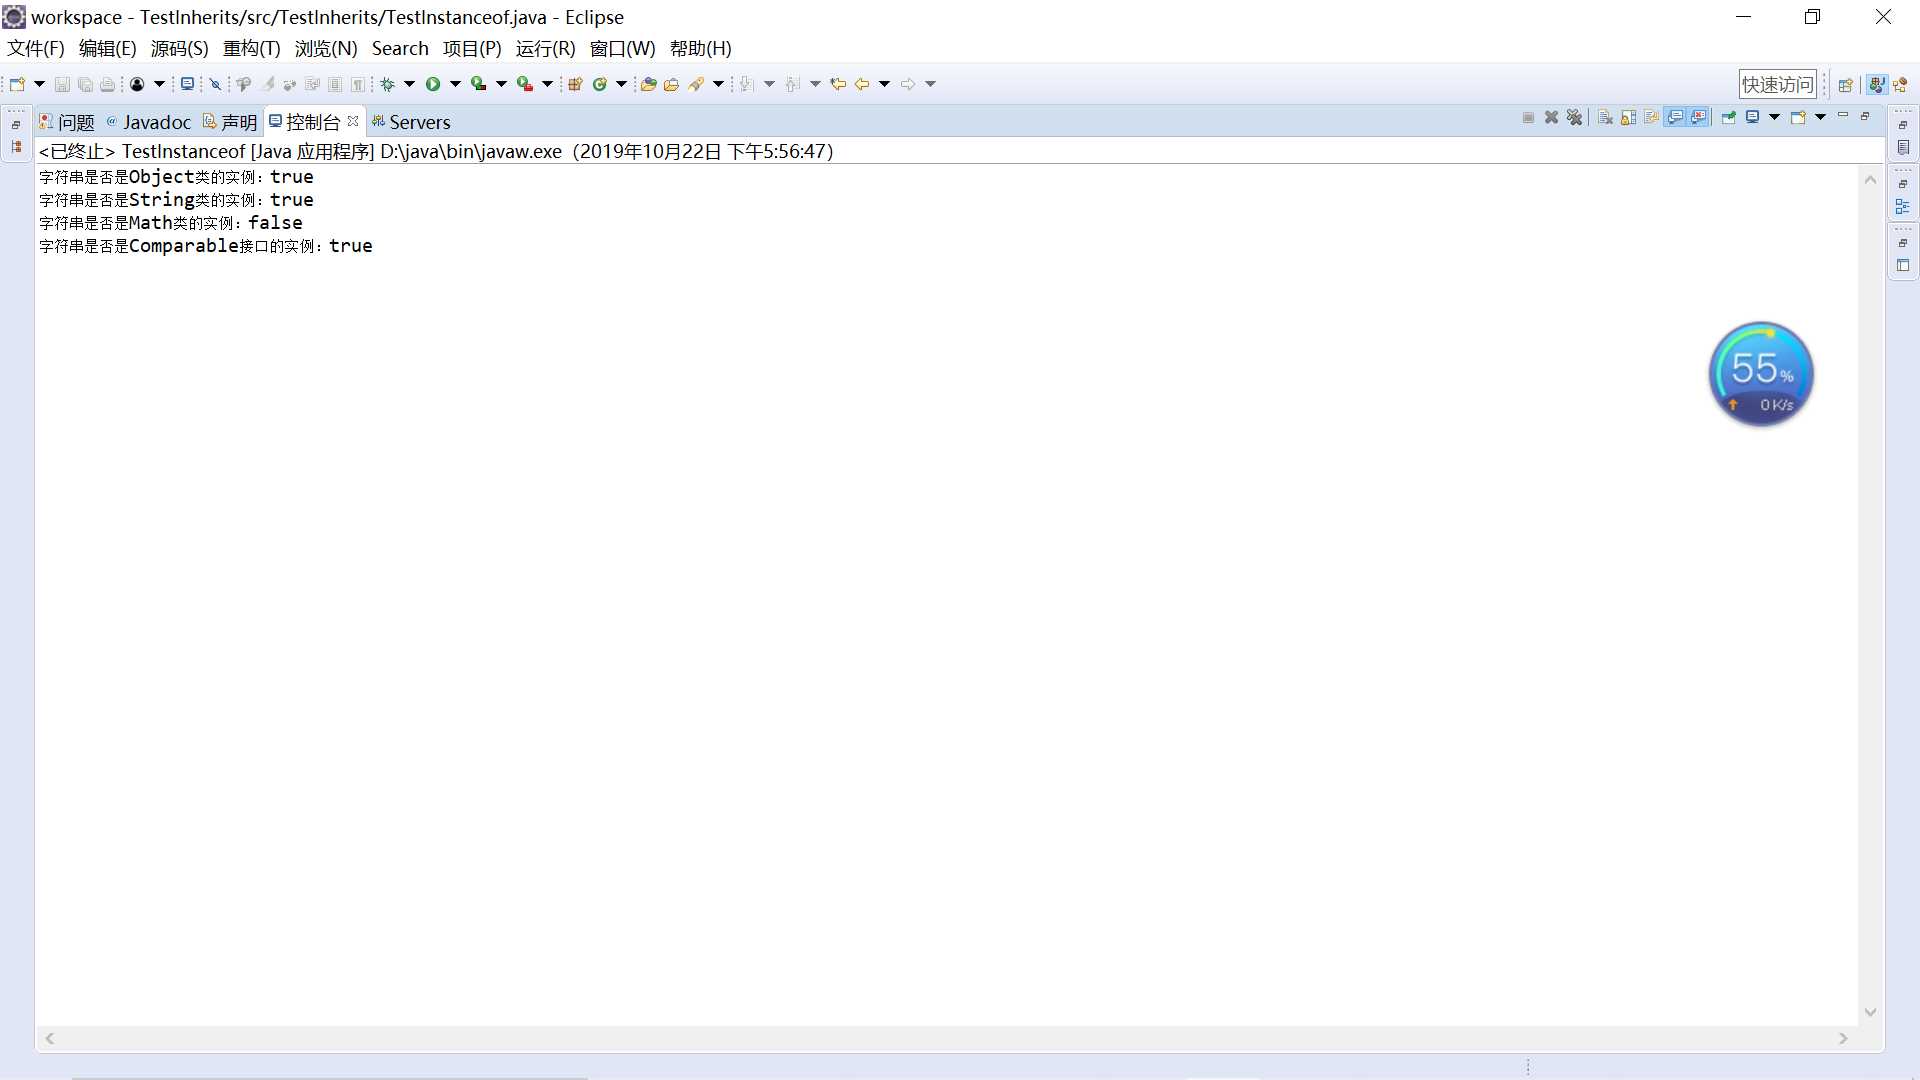Click the Last Edit Location icon
This screenshot has height=1080, width=1920.
(838, 84)
